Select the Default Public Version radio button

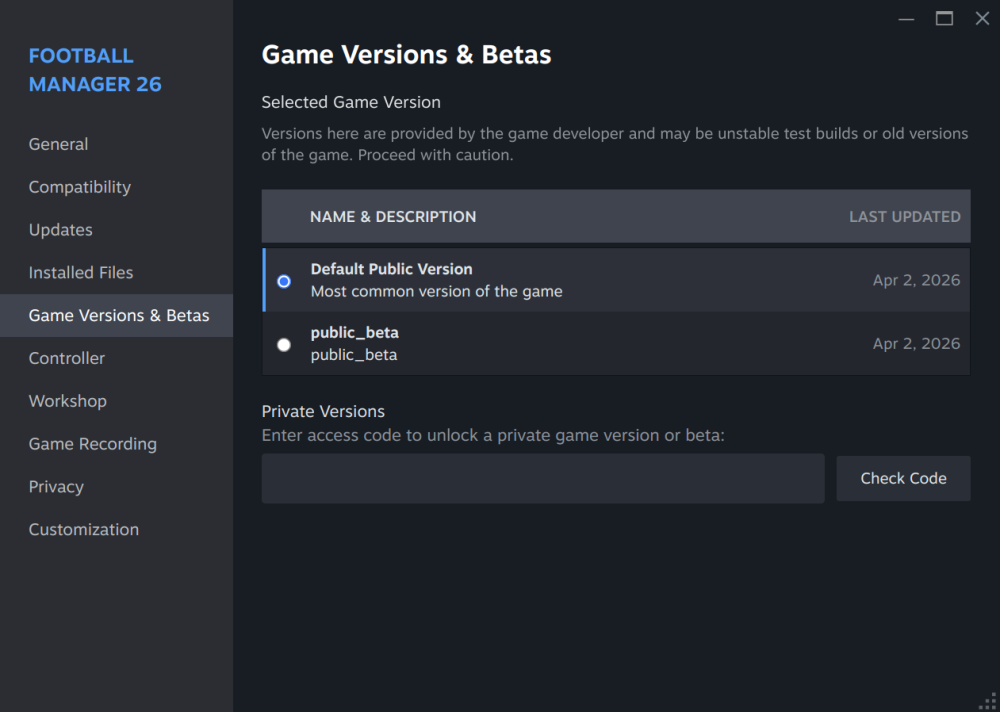click(284, 281)
